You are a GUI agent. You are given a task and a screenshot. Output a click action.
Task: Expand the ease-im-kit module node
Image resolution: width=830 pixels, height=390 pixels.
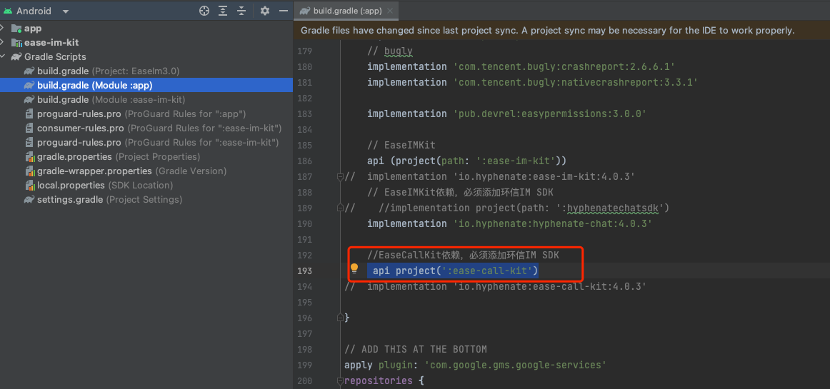[x=3, y=42]
